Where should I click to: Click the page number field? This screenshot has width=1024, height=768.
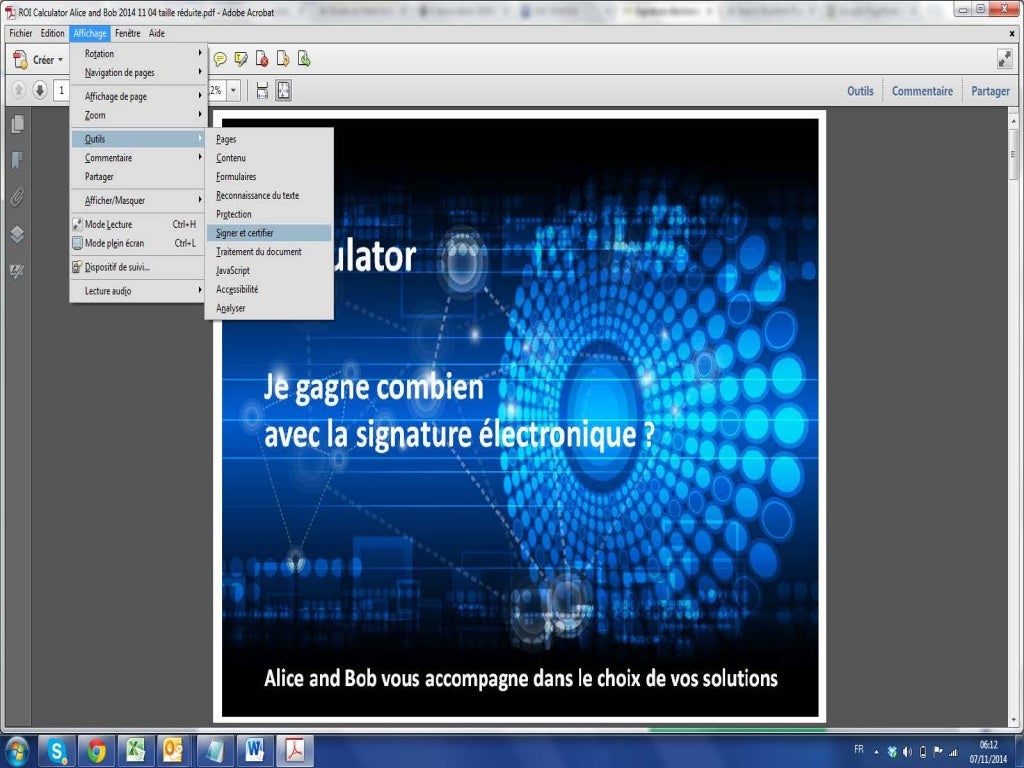[x=61, y=90]
